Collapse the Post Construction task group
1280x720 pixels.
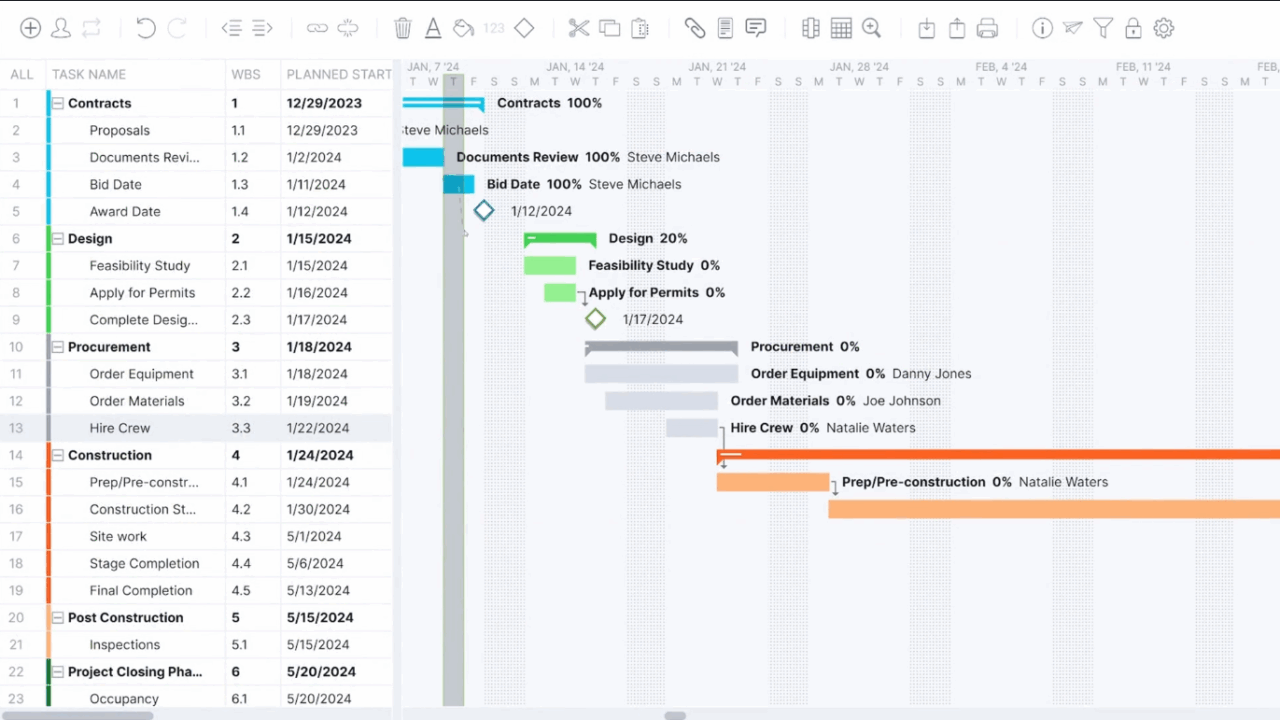(x=58, y=617)
